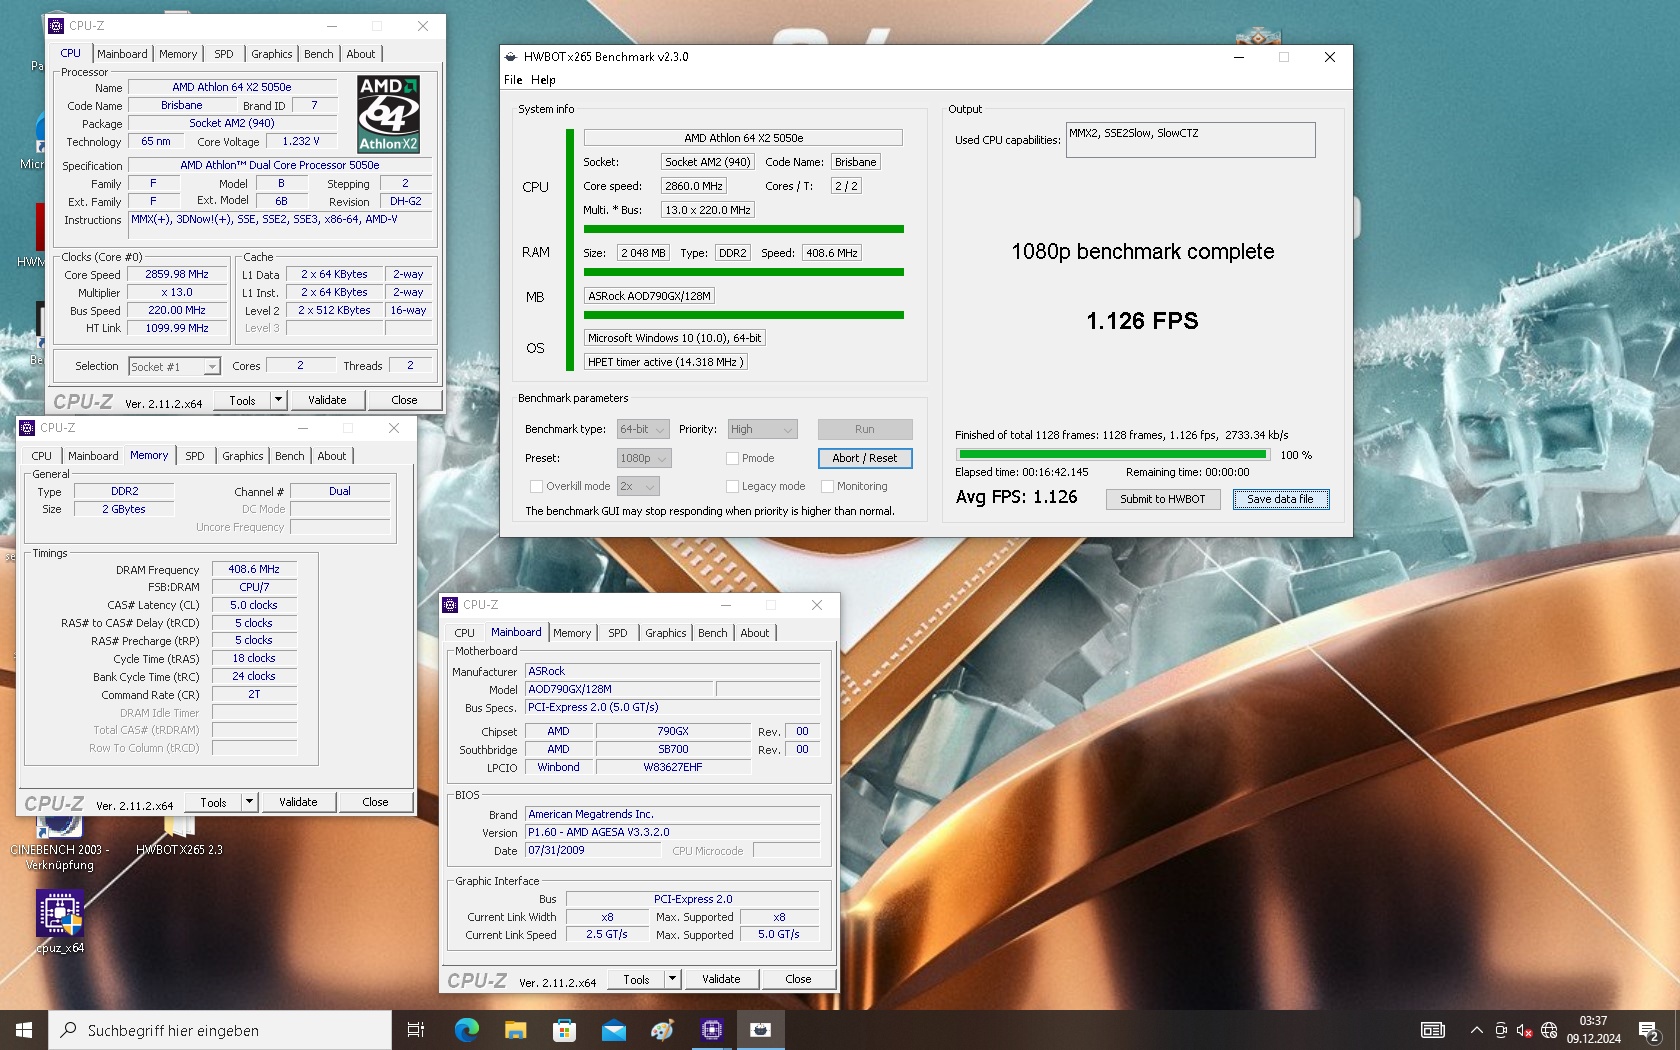Select the CPU tab in CPU-Z Mainboard window
The width and height of the screenshot is (1680, 1050).
[x=464, y=633]
